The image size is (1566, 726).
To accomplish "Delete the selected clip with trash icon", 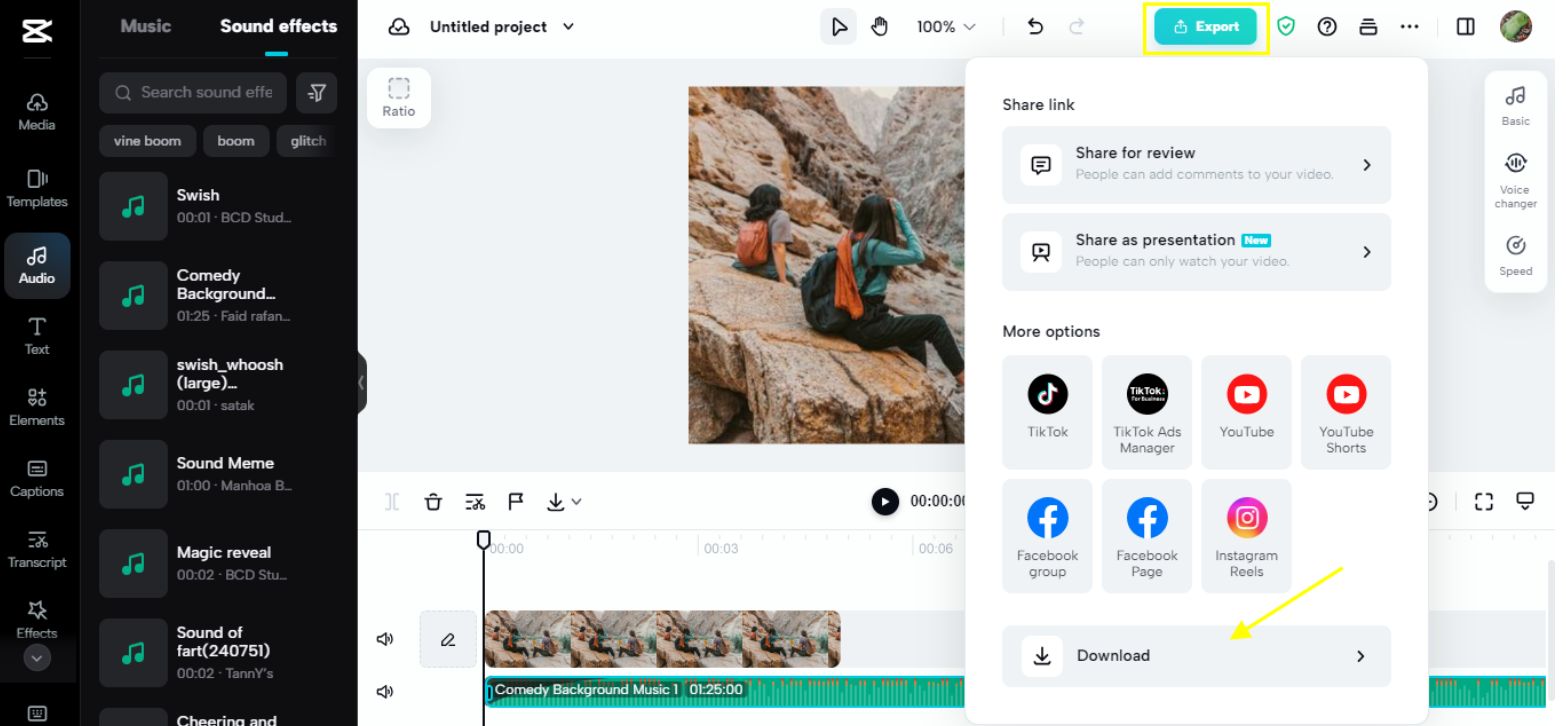I will (x=433, y=502).
